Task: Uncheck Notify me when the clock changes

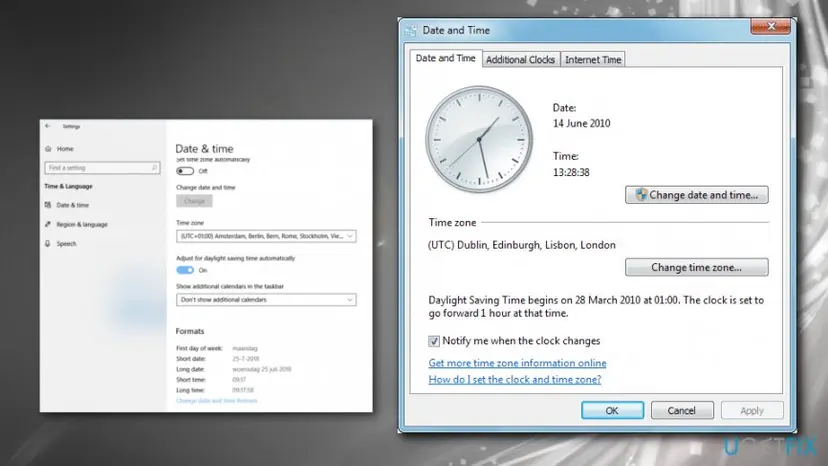Action: click(x=434, y=341)
